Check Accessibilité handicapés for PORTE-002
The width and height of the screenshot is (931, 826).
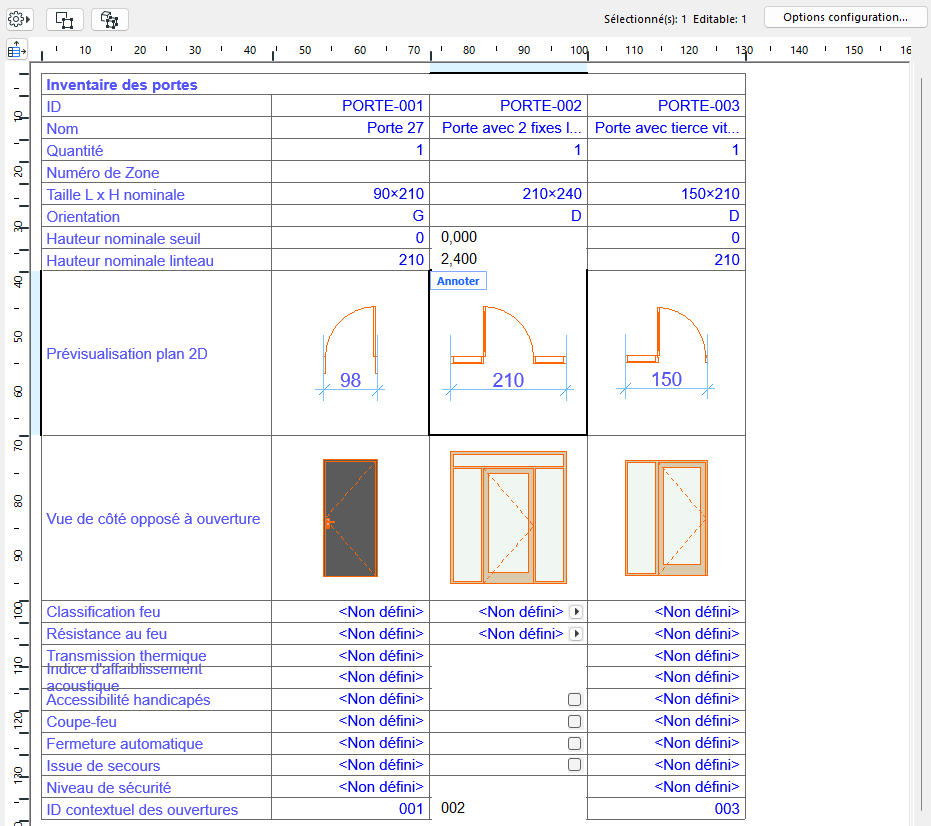[575, 699]
